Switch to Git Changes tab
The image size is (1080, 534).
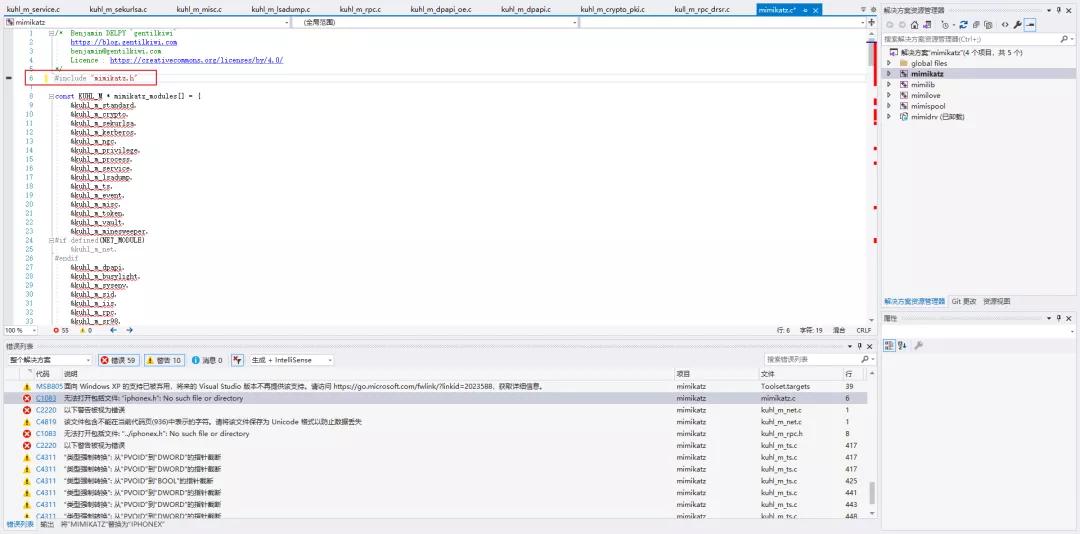coord(964,301)
